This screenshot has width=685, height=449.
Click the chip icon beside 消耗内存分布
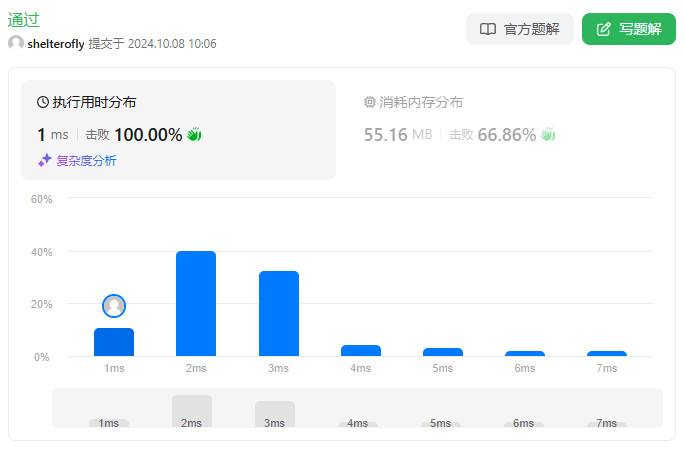coord(370,102)
